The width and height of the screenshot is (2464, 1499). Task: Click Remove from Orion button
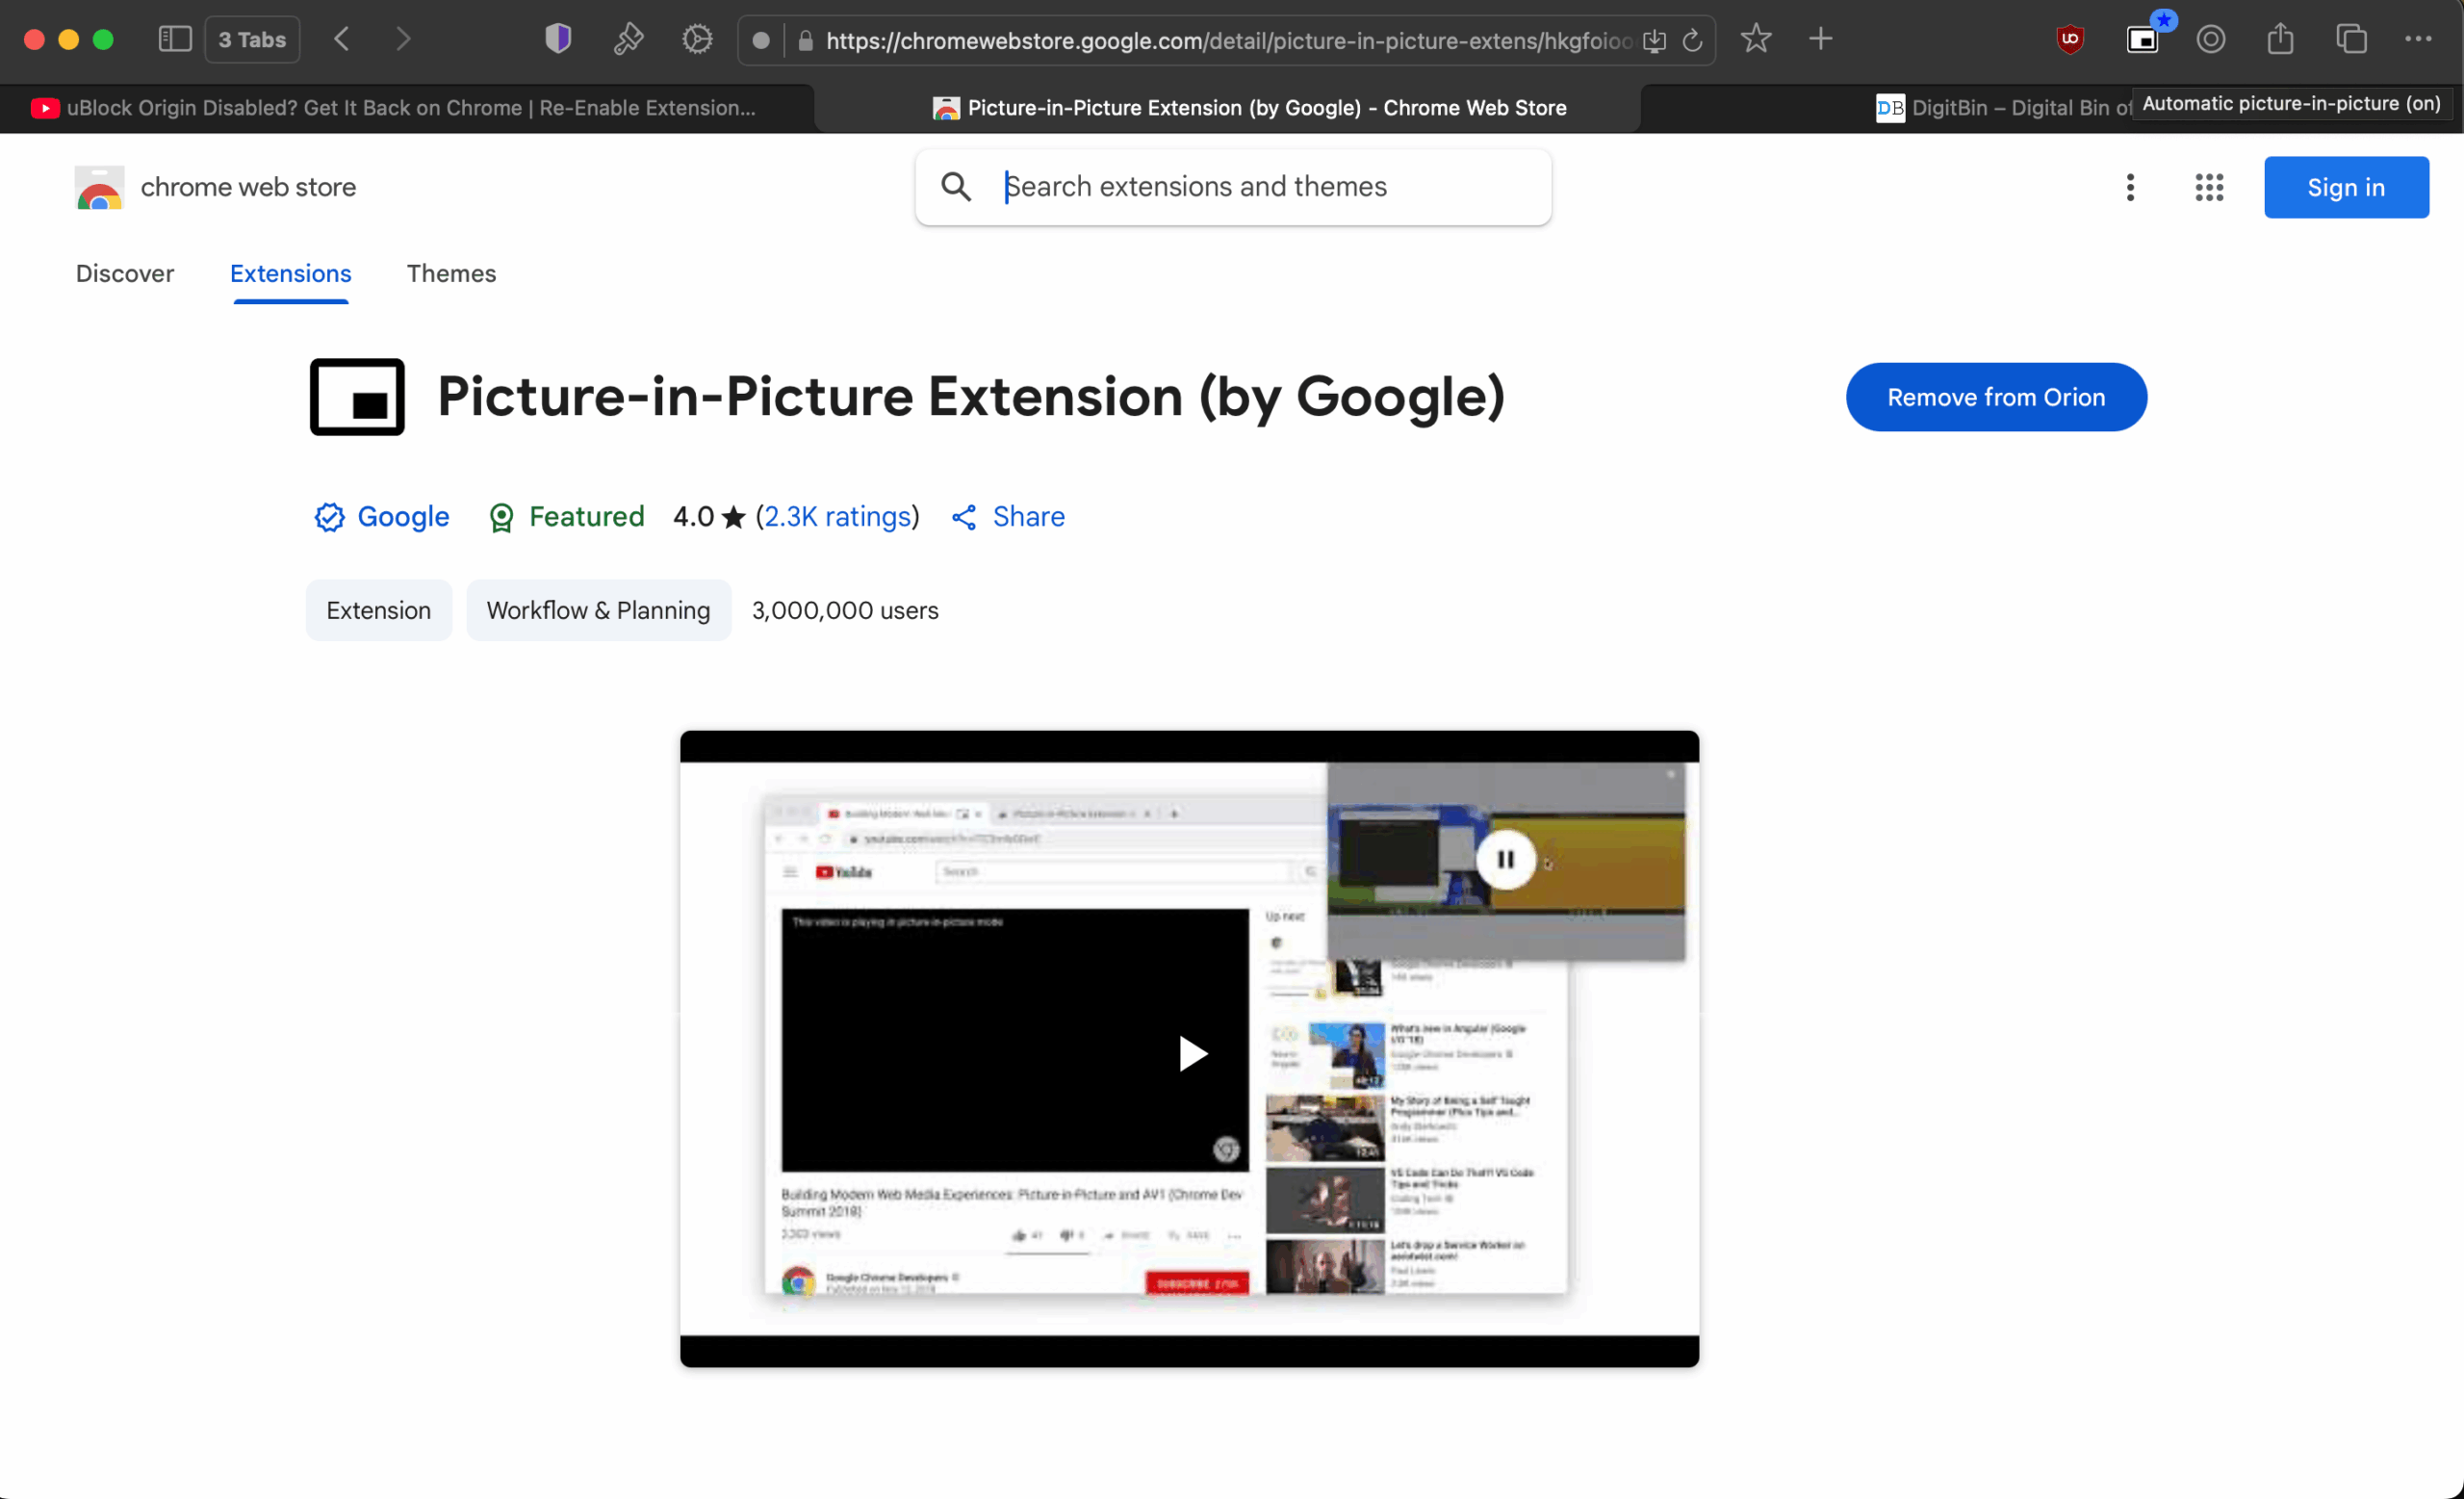click(1996, 397)
